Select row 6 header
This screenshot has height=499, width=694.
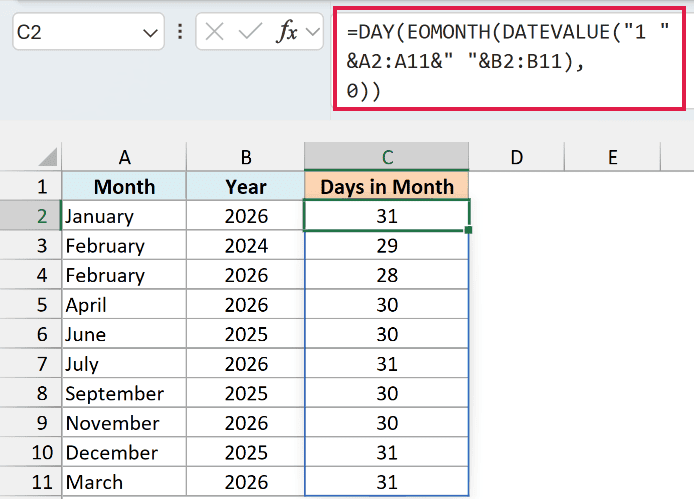31,334
